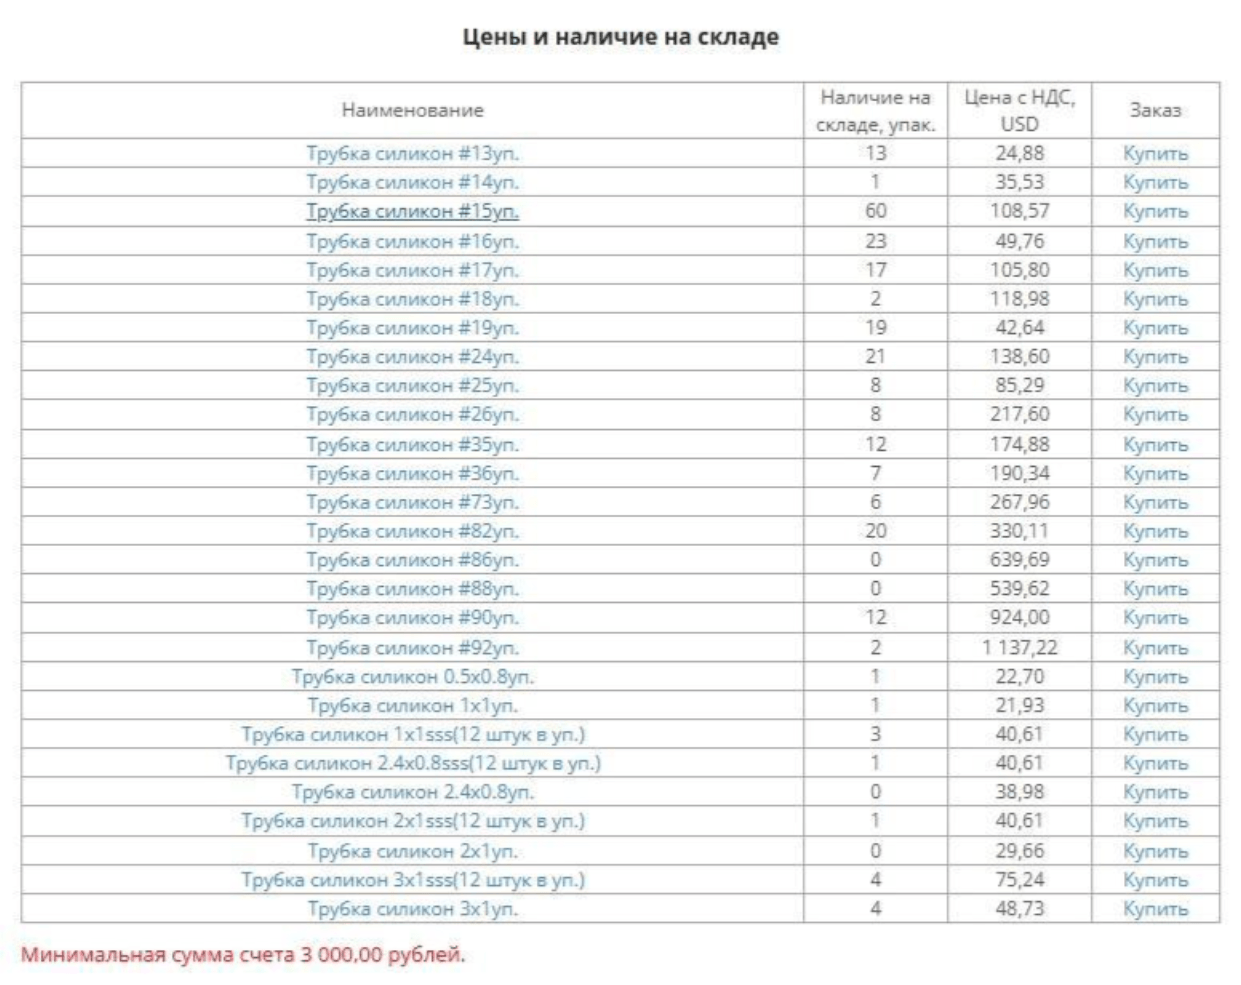
Task: Click Купить for Трубка силикон 1x1уп.
Action: (x=1155, y=706)
